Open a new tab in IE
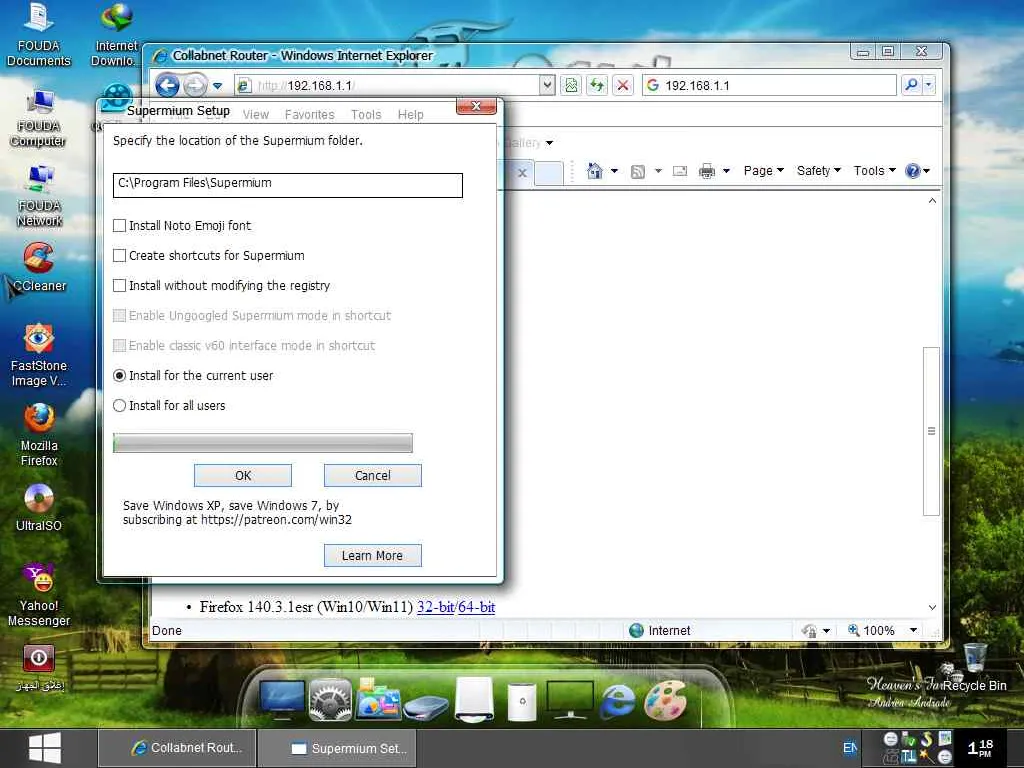This screenshot has width=1024, height=768. (549, 173)
